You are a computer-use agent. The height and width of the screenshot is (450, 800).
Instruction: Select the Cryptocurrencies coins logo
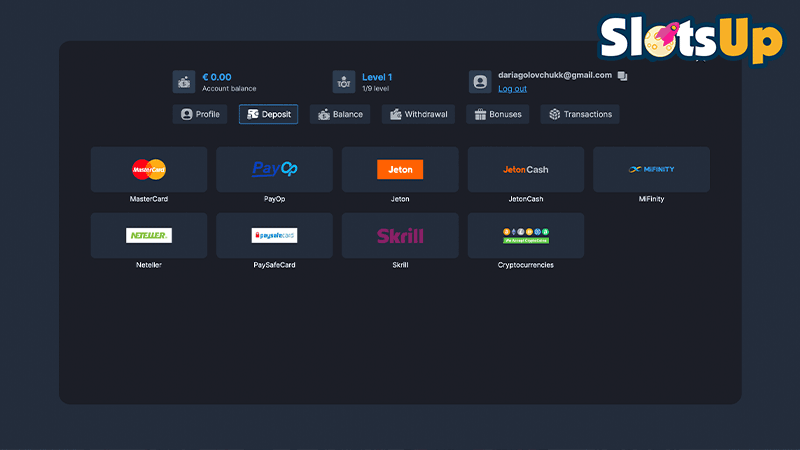coord(526,236)
